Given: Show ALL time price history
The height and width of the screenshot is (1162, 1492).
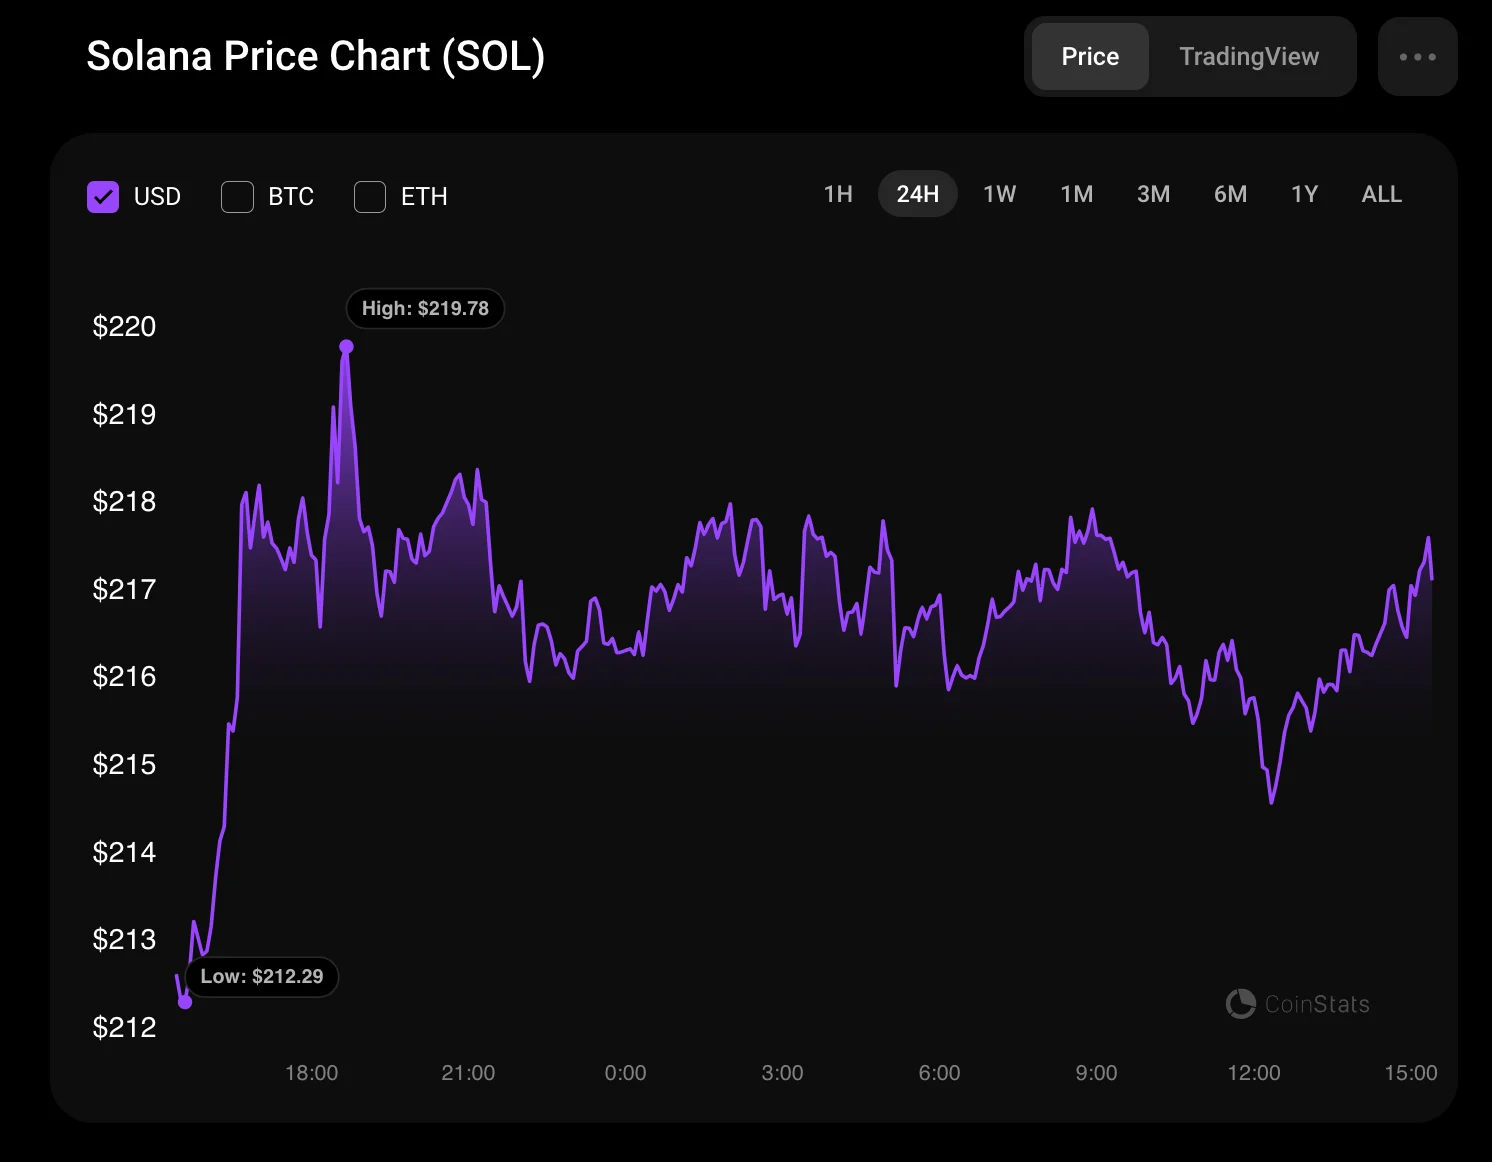Looking at the screenshot, I should (x=1381, y=194).
